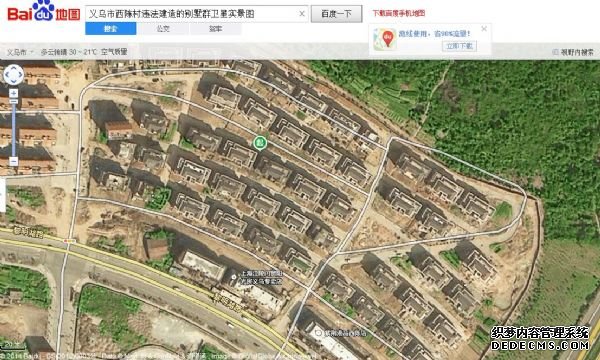This screenshot has width=600, height=360.
Task: Switch to the 驾车 tab
Action: tap(215, 29)
